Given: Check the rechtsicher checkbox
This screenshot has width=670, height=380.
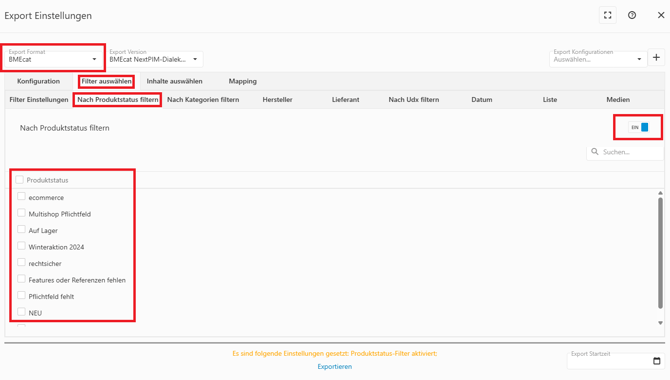Looking at the screenshot, I should (21, 262).
